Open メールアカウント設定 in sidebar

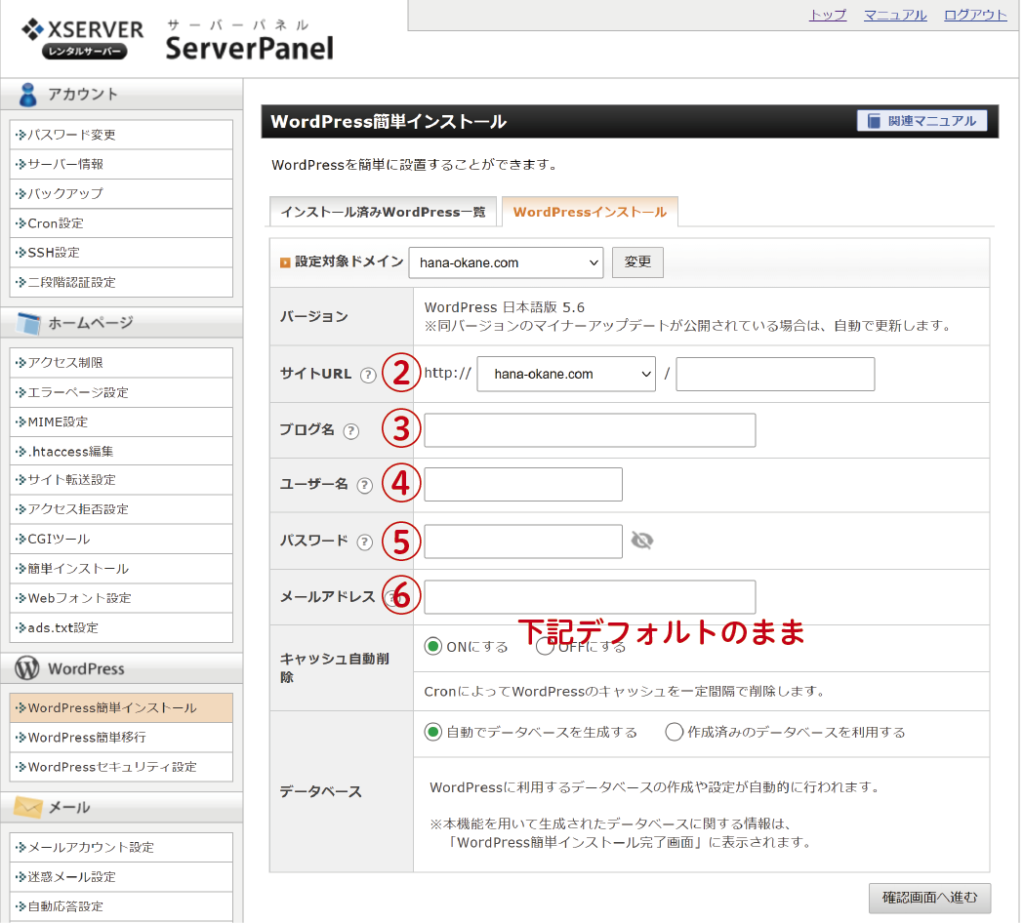coord(121,847)
